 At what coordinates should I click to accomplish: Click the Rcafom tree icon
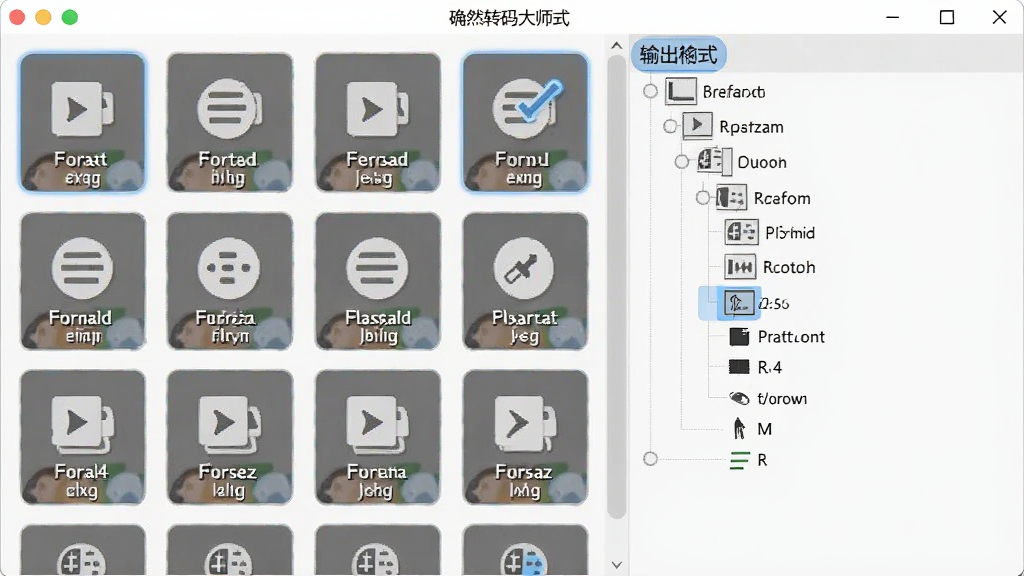(x=731, y=197)
